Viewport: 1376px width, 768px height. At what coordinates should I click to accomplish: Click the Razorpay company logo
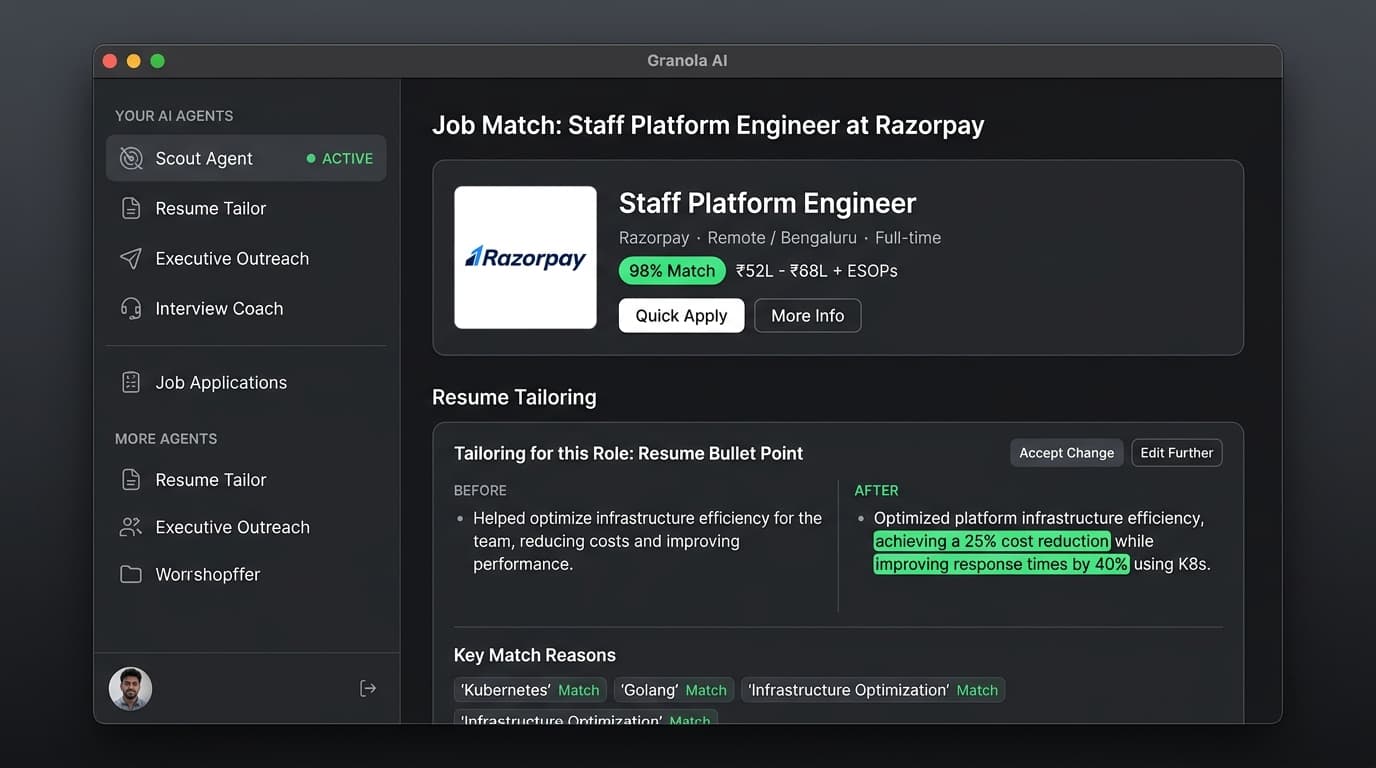point(526,257)
